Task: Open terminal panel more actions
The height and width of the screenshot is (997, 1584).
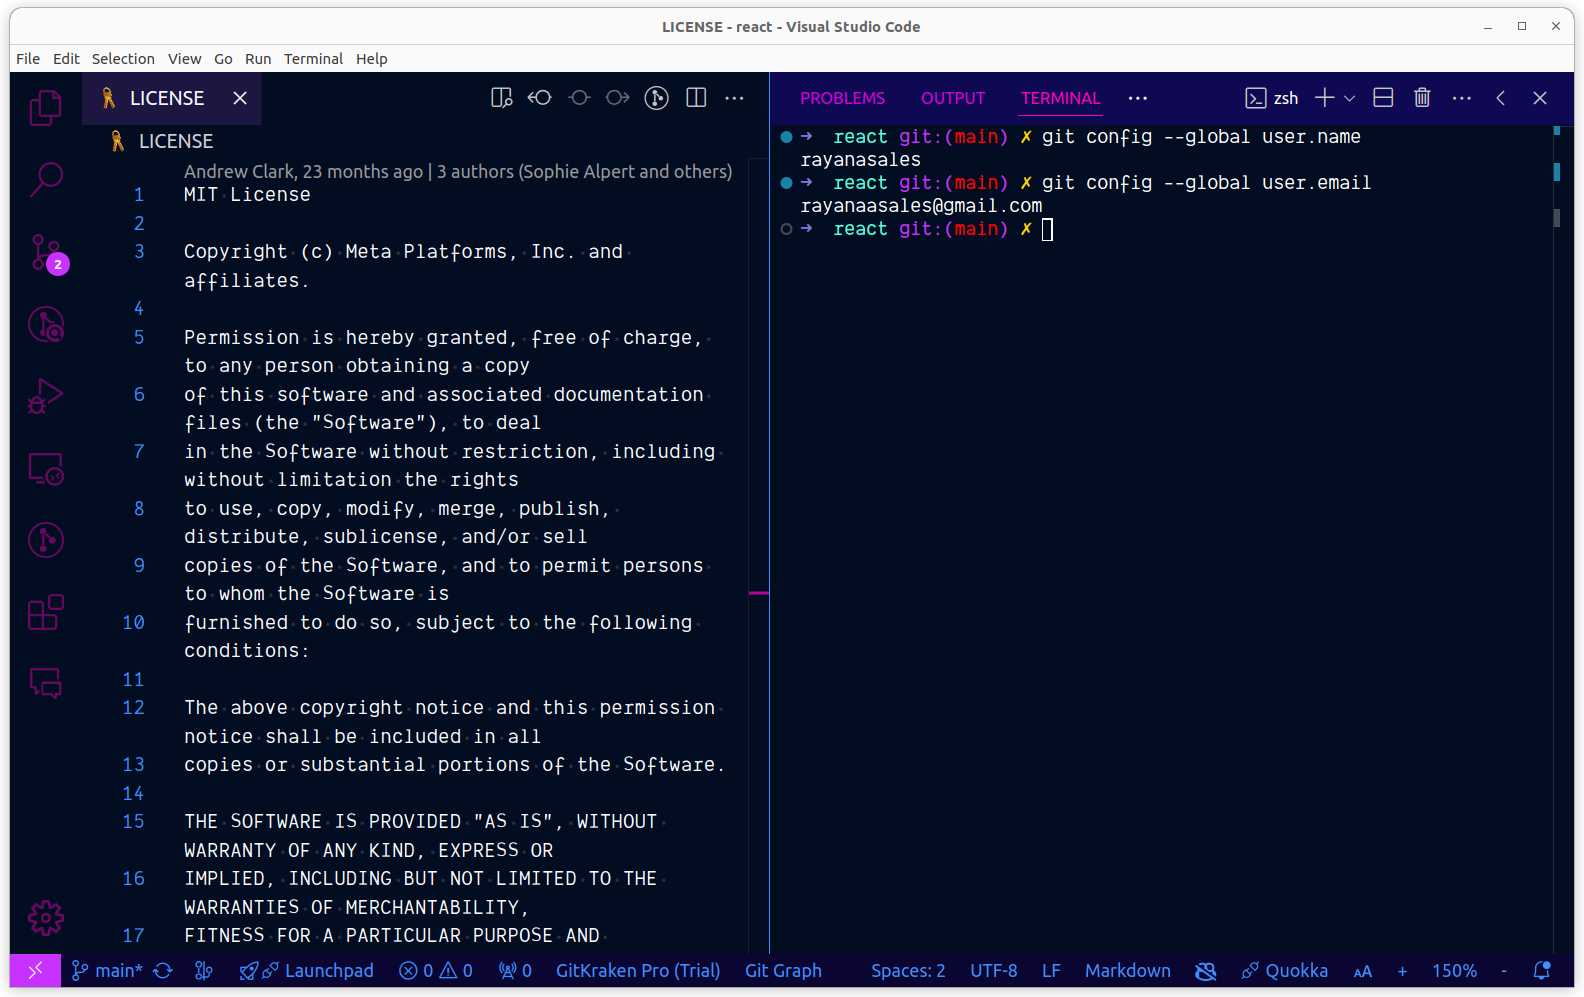Action: [x=1462, y=98]
